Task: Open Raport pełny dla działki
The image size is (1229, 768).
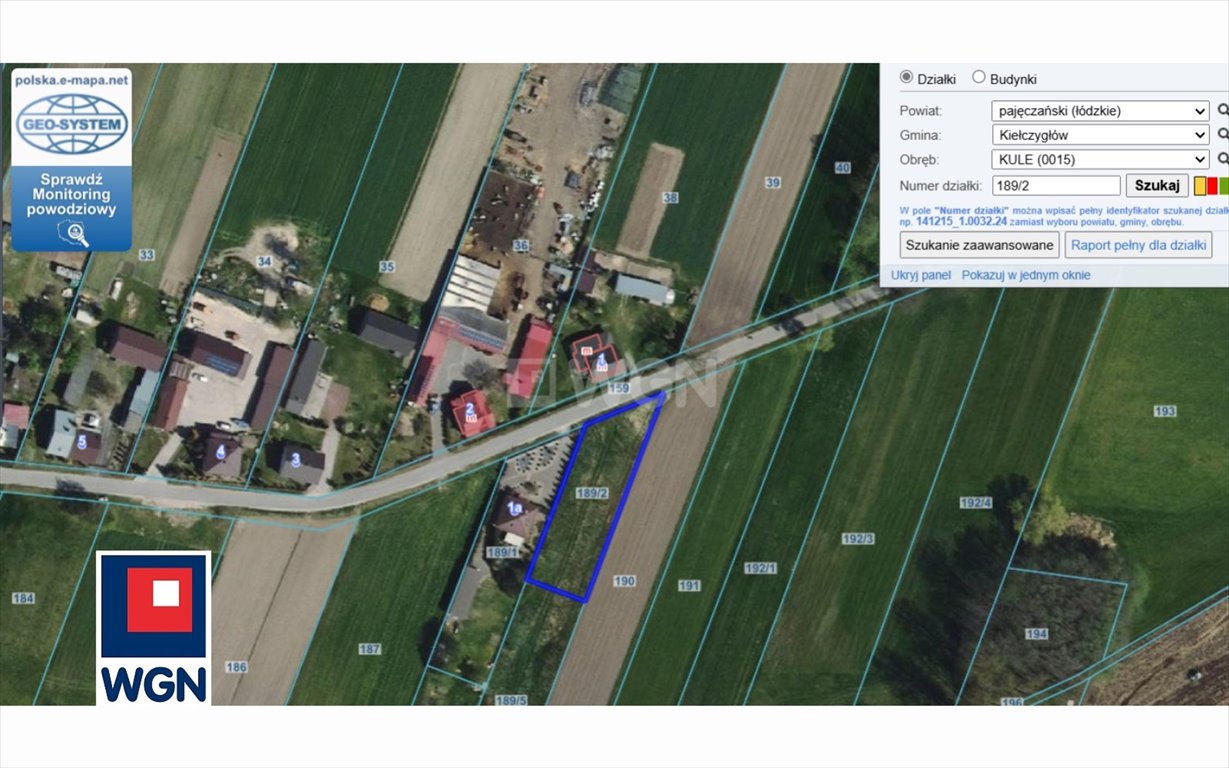Action: pos(1137,244)
